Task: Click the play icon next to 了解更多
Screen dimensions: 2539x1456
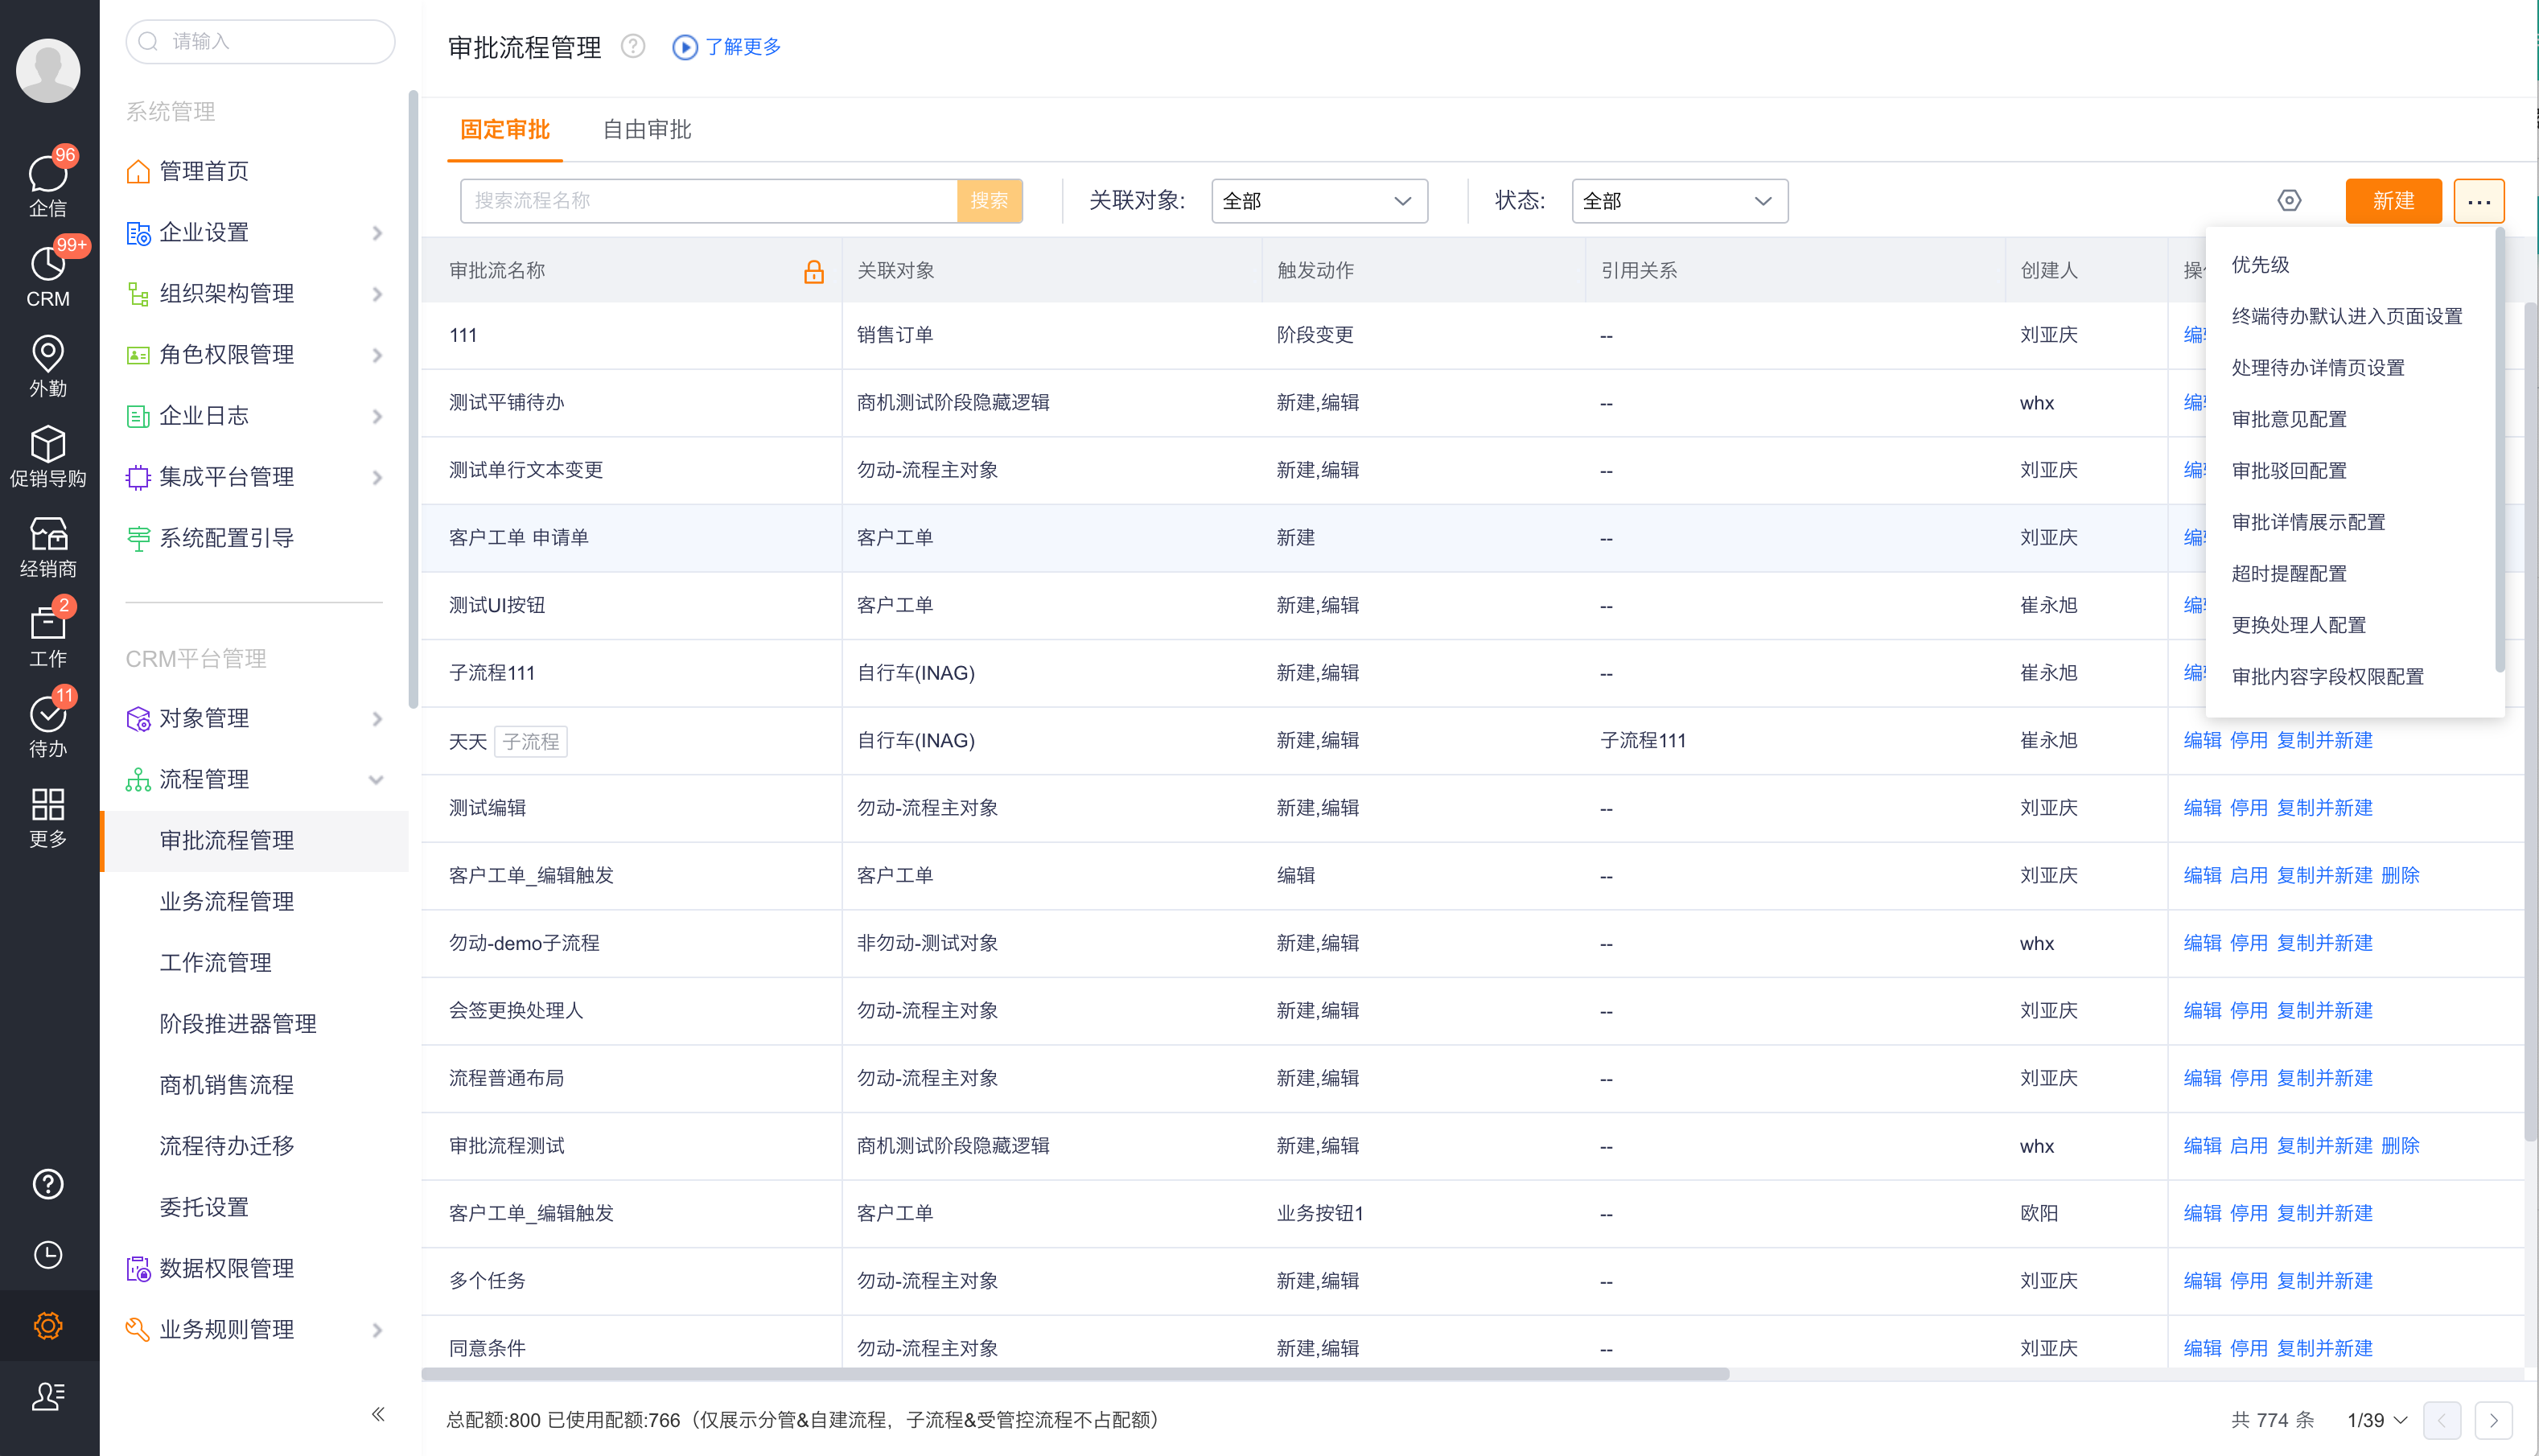Action: click(685, 47)
